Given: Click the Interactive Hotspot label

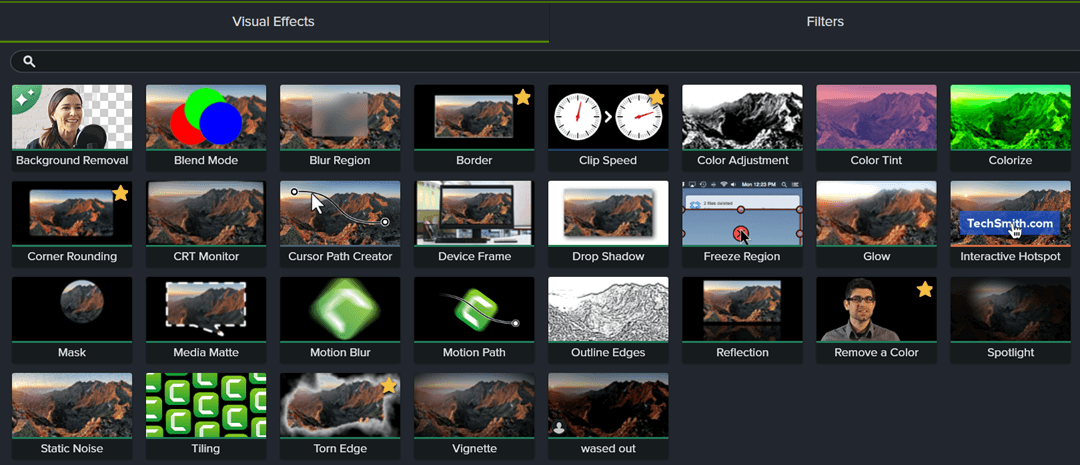Looking at the screenshot, I should 1010,256.
